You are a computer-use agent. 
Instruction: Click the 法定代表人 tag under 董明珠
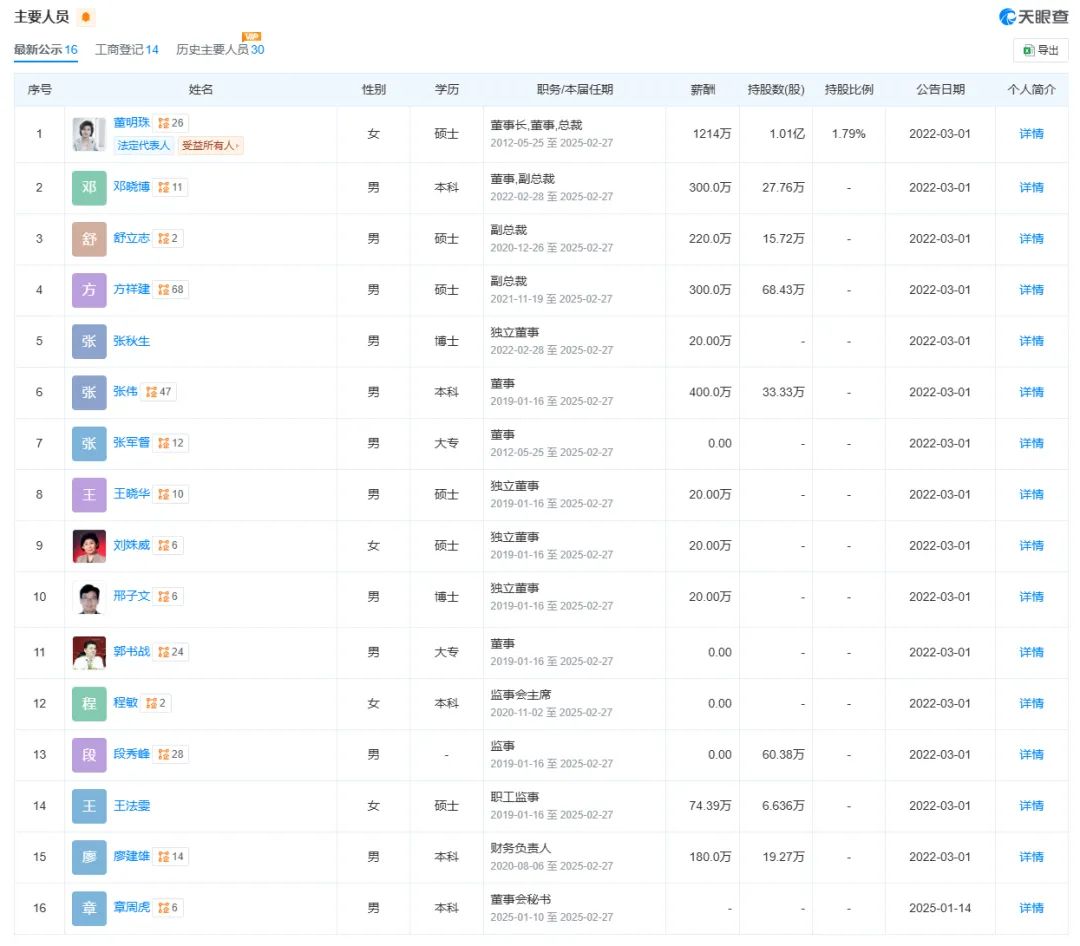[144, 146]
